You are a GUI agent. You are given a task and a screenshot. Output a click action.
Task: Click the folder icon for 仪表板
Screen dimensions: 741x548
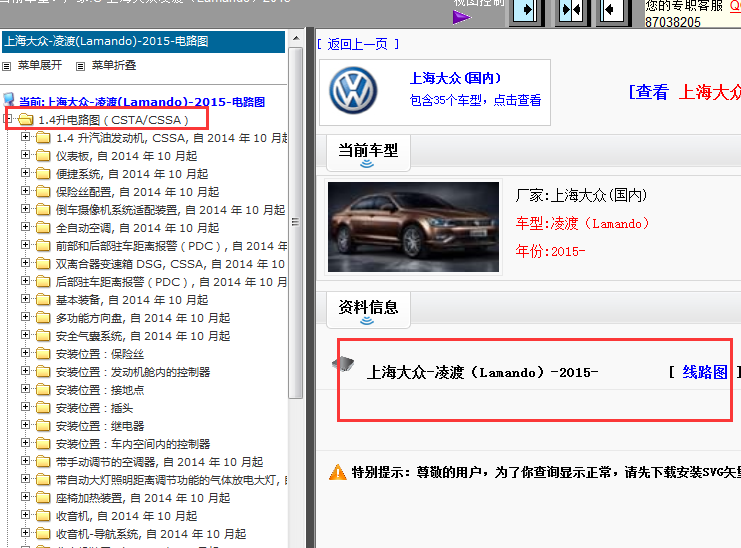(43, 155)
